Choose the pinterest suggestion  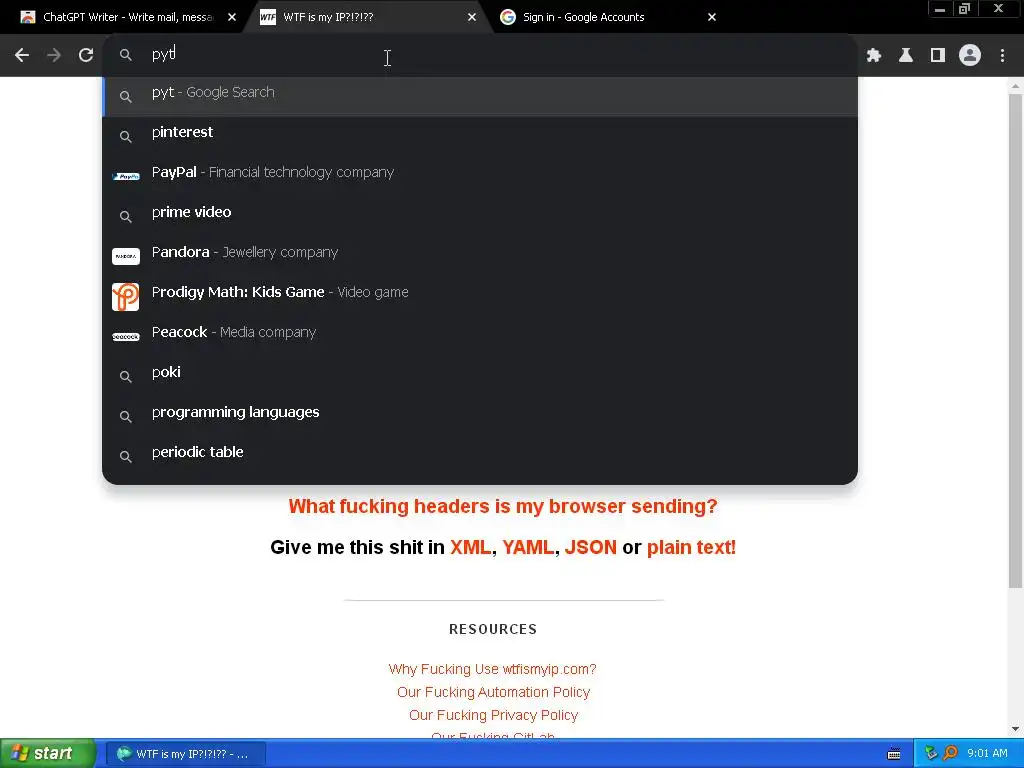480,136
